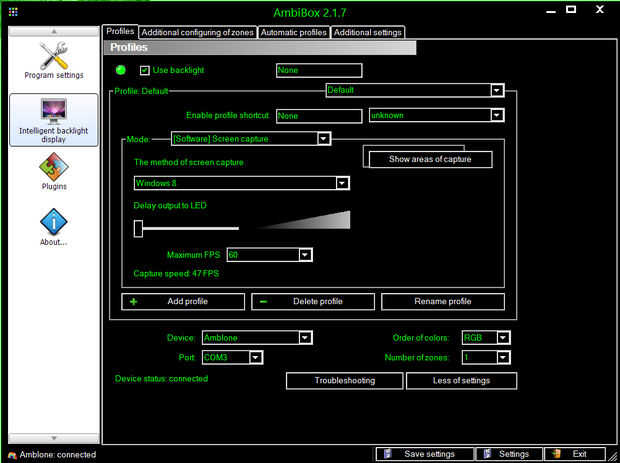Toggle the Use backlight checkbox
Screen dimensions: 620x463
coord(144,70)
